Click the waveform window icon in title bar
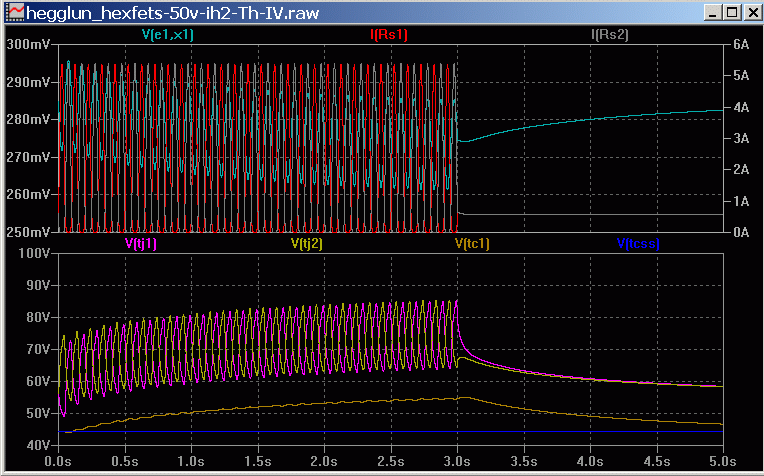 tap(15, 12)
